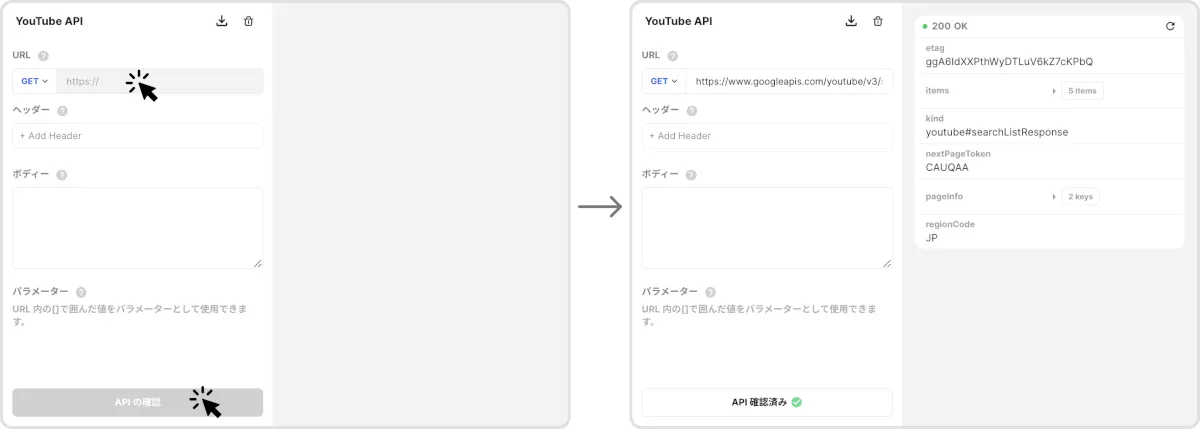Screen dimensions: 1200x429
Task: Click the etag key label
Action: (935, 48)
